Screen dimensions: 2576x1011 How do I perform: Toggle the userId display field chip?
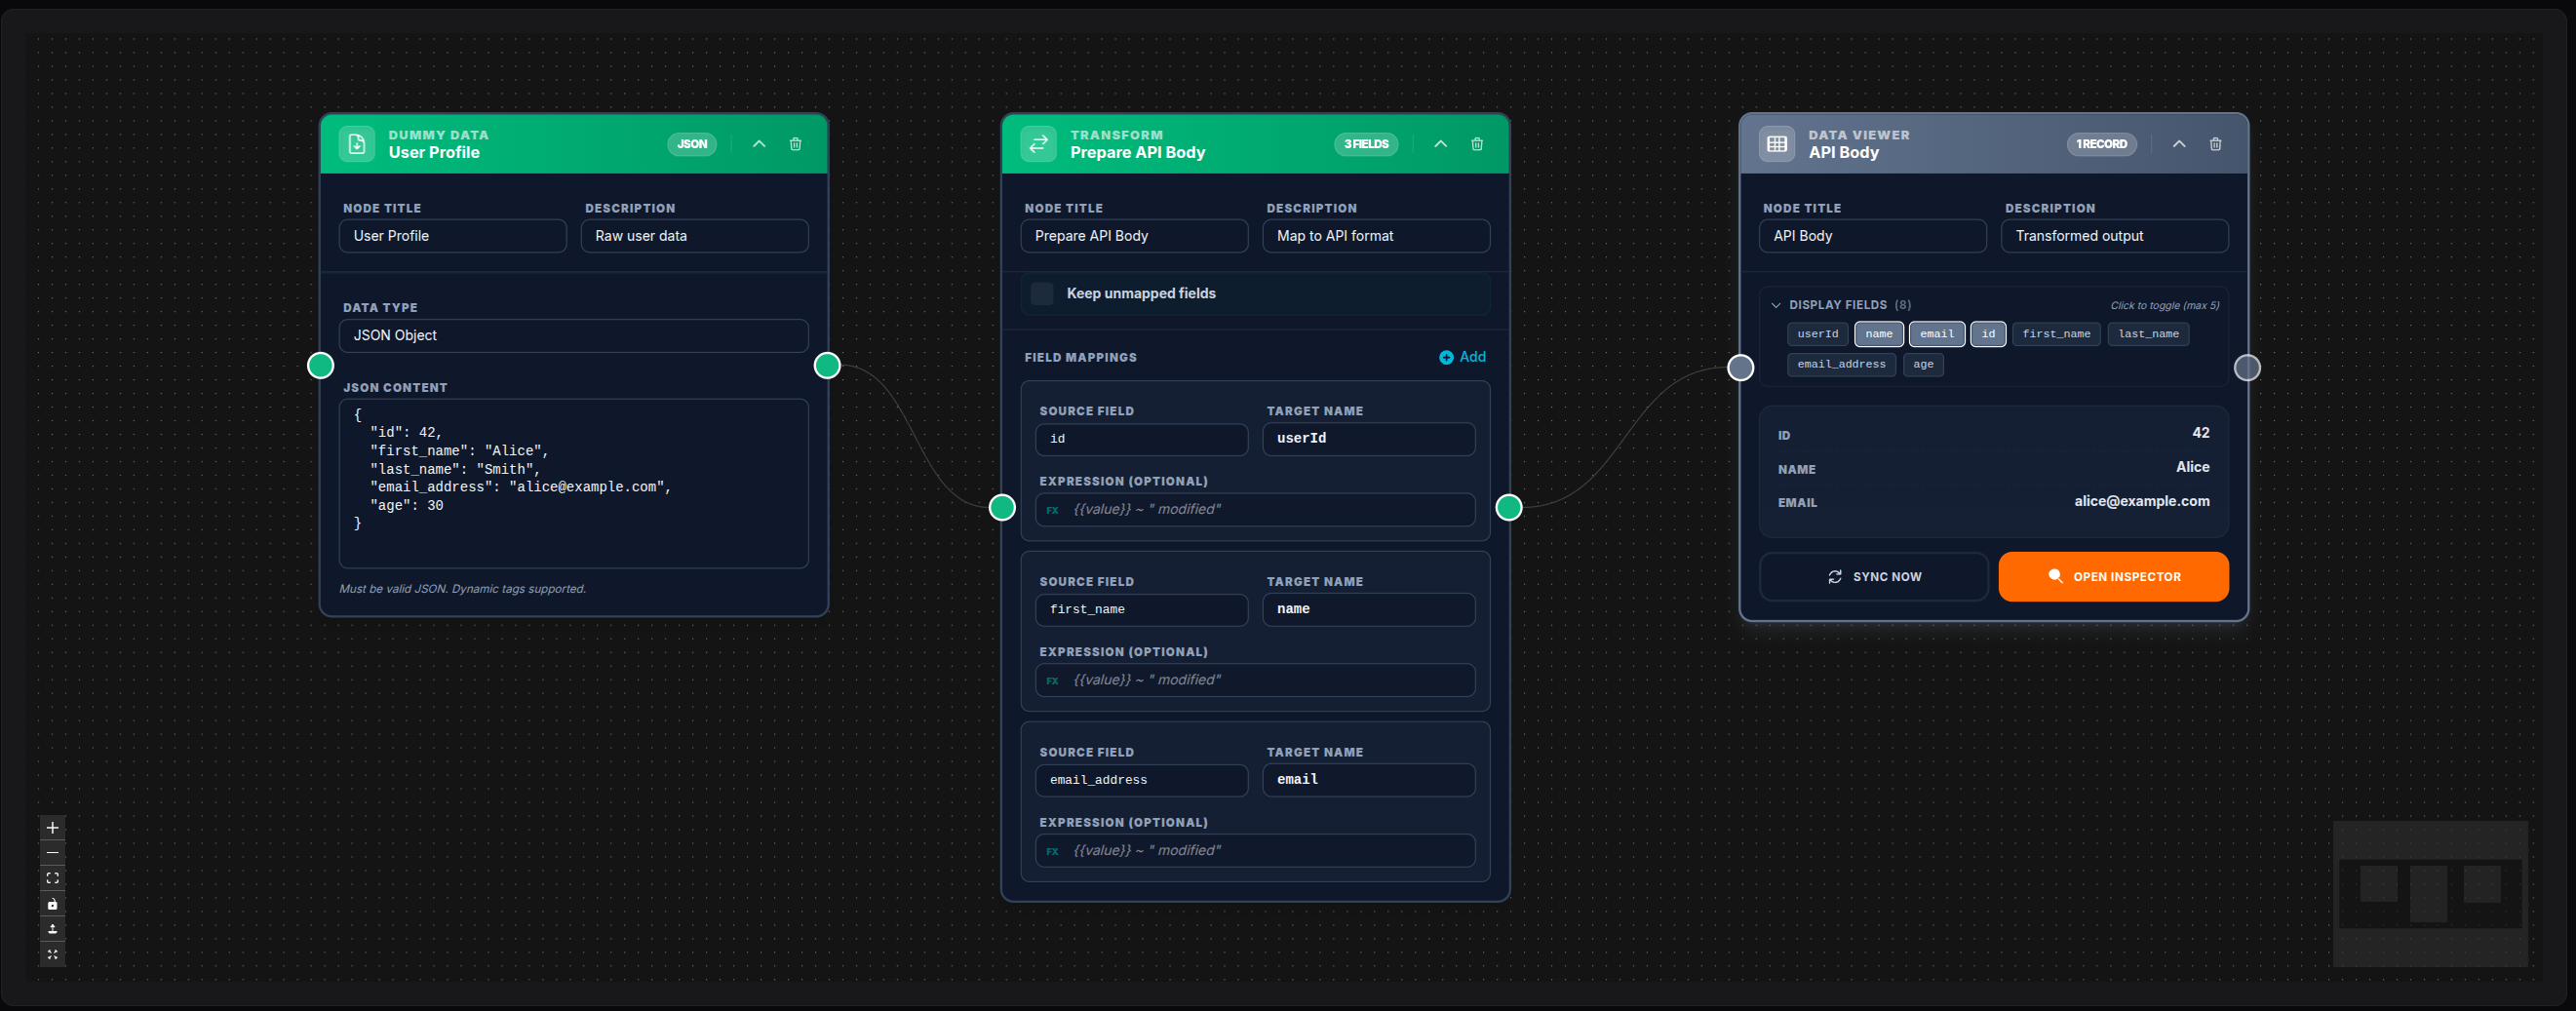1817,334
